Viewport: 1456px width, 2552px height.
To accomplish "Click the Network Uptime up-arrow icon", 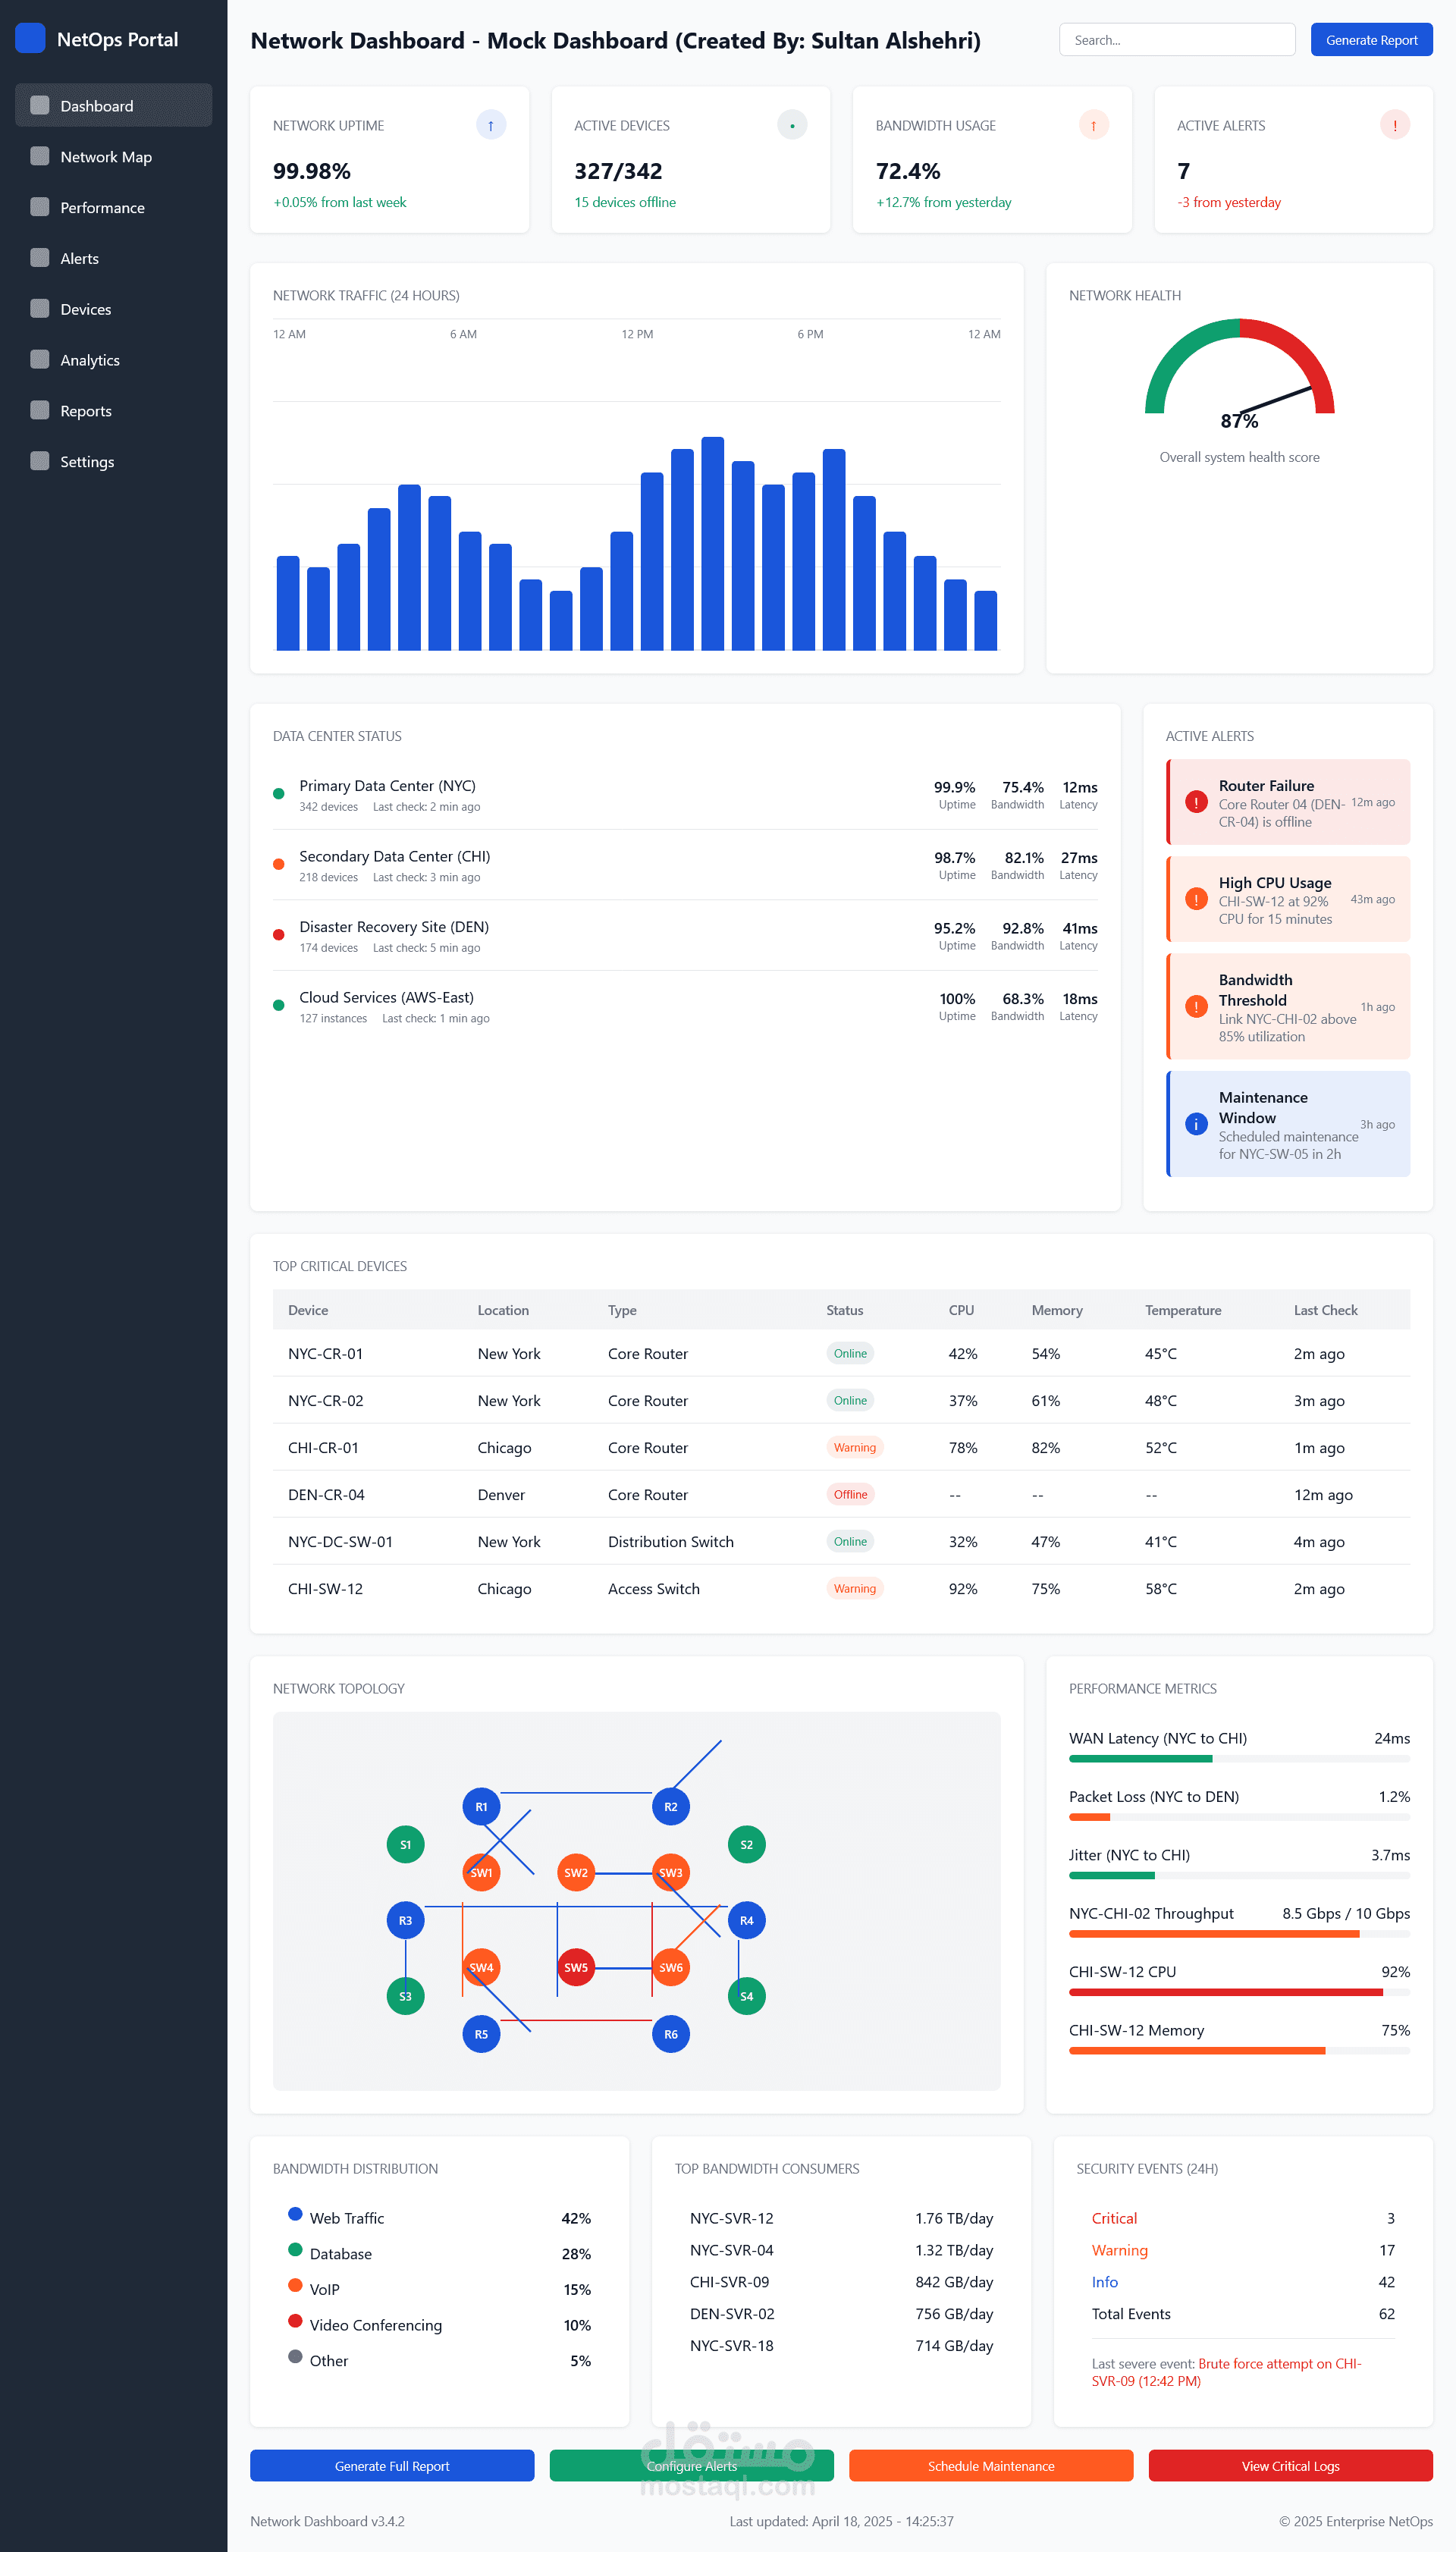I will point(490,125).
